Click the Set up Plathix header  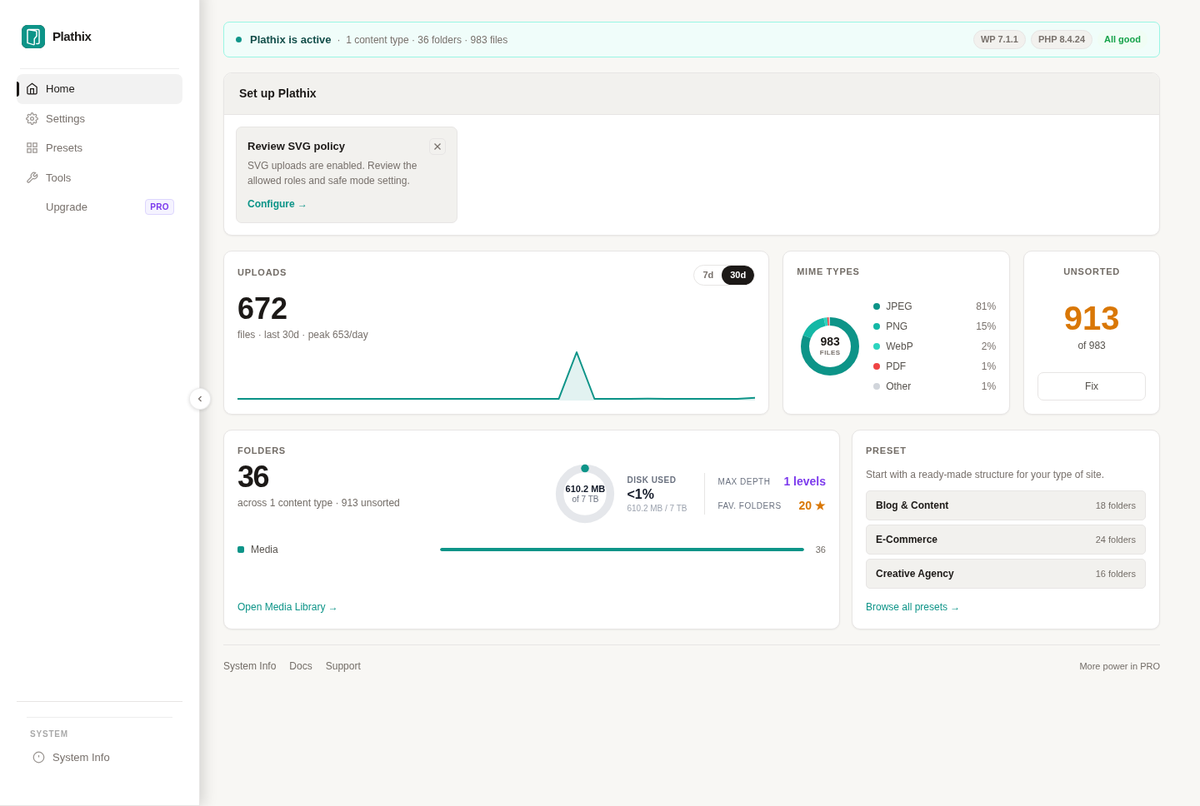[691, 93]
